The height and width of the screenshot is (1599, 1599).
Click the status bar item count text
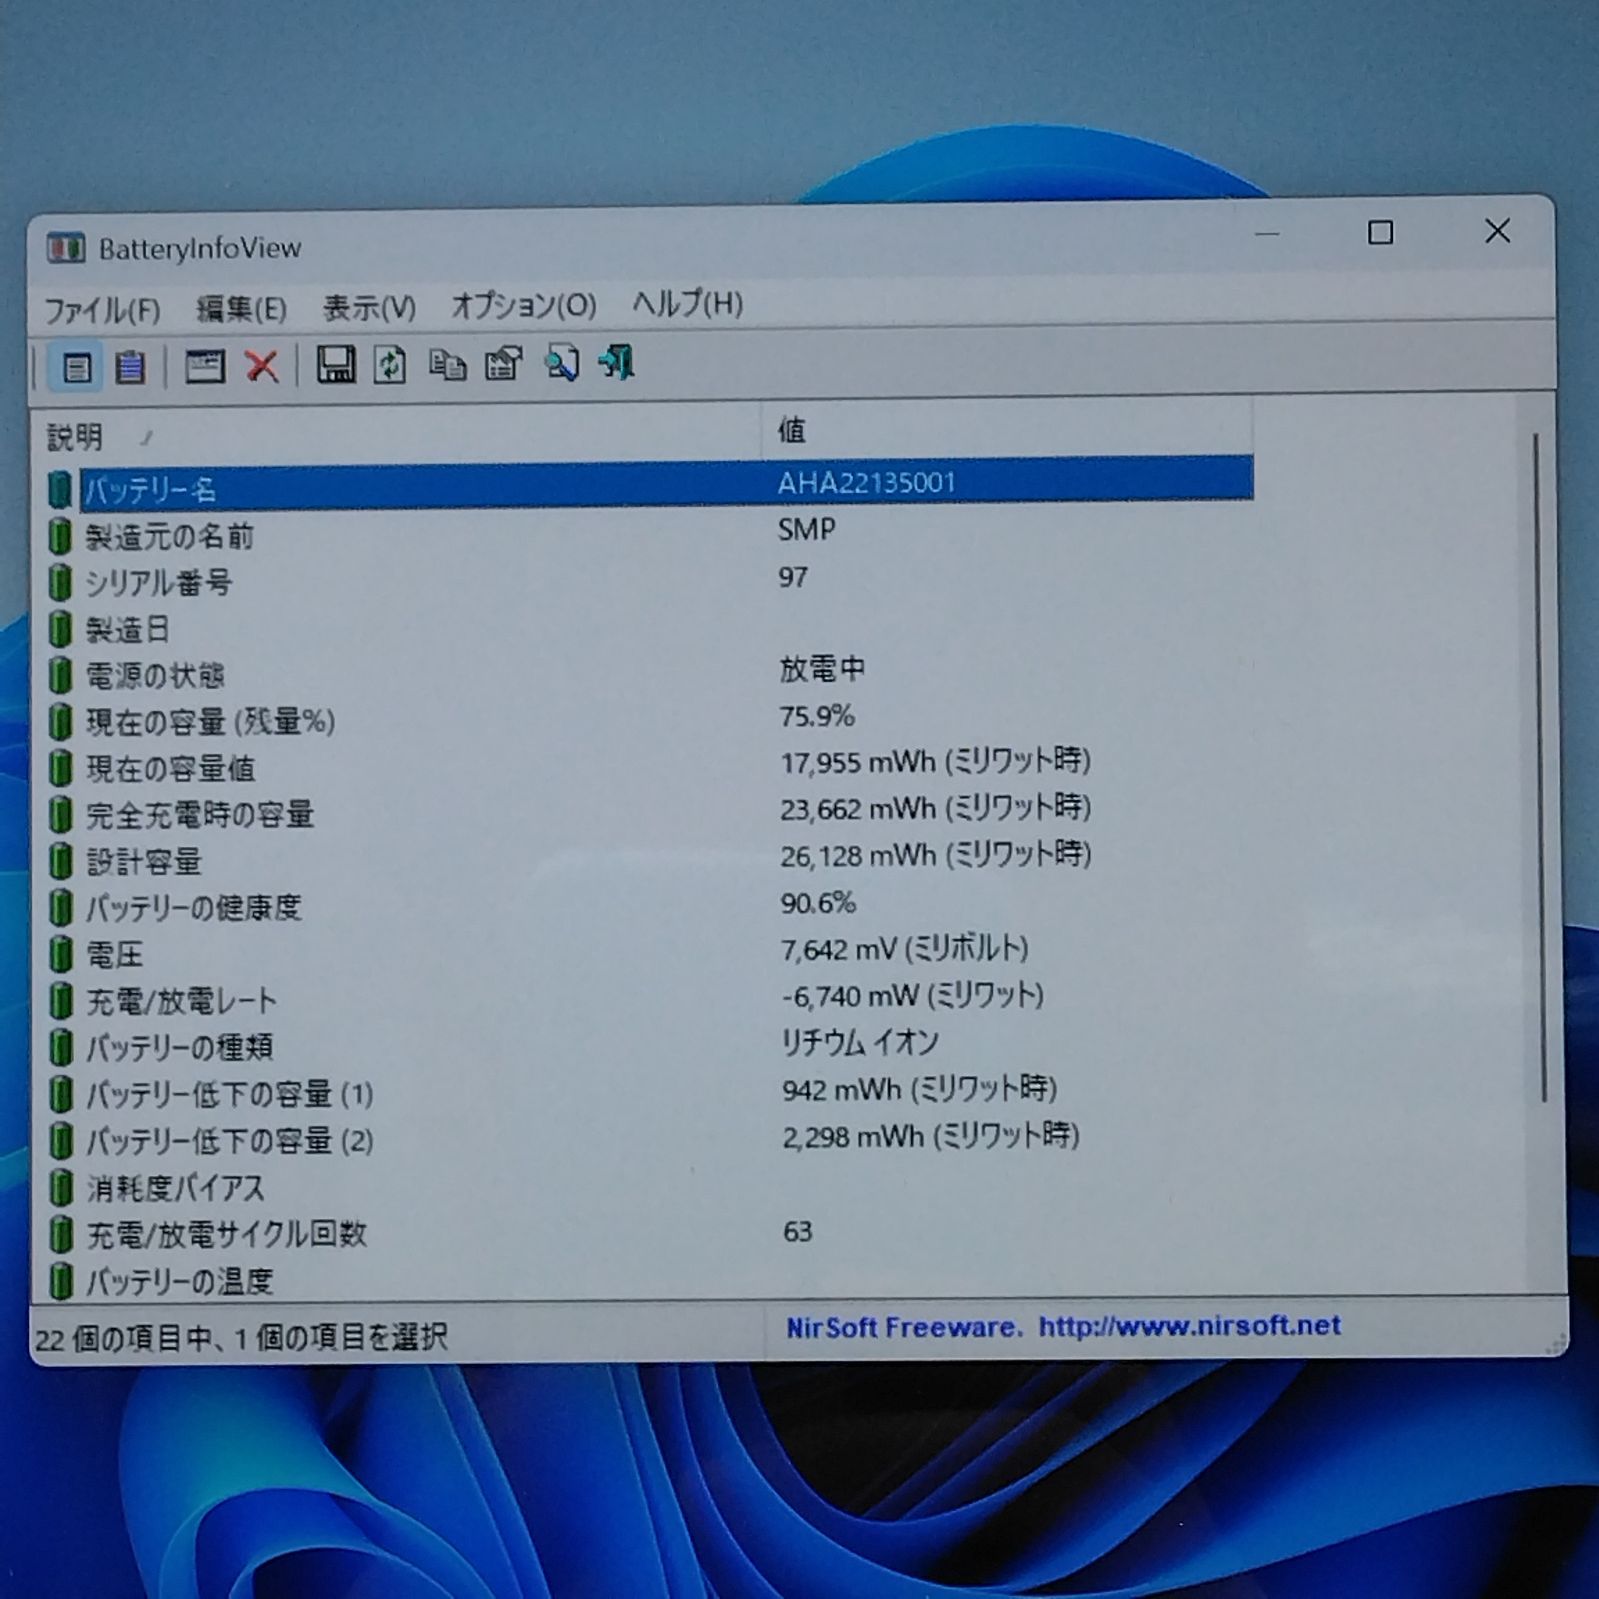point(241,1338)
